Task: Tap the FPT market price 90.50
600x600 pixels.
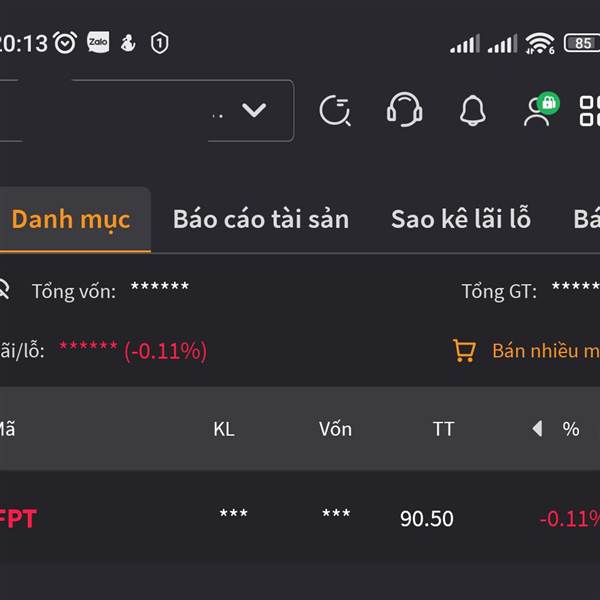Action: 427,519
